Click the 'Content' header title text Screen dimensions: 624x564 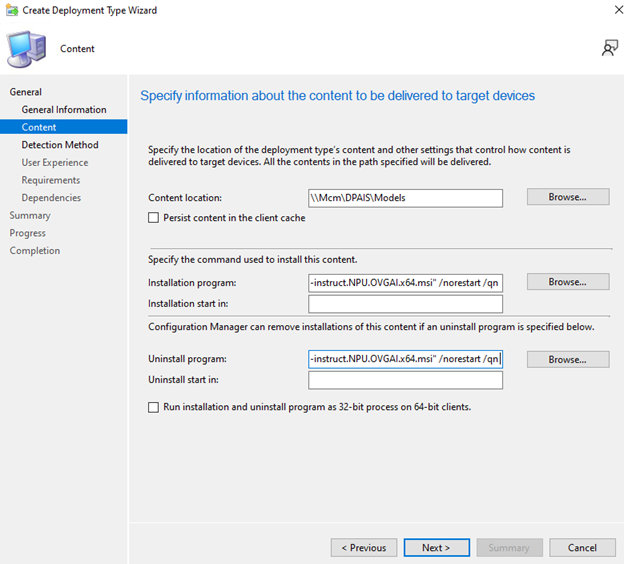point(77,49)
